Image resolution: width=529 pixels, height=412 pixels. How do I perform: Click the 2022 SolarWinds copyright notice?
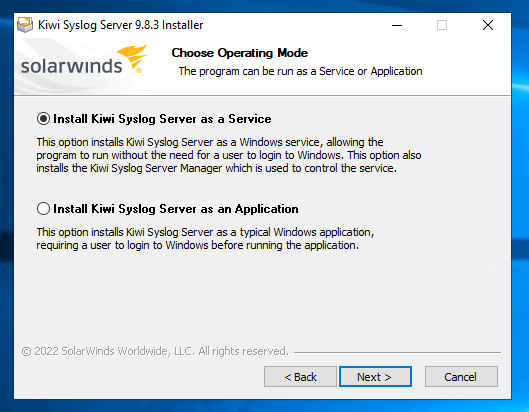(155, 351)
